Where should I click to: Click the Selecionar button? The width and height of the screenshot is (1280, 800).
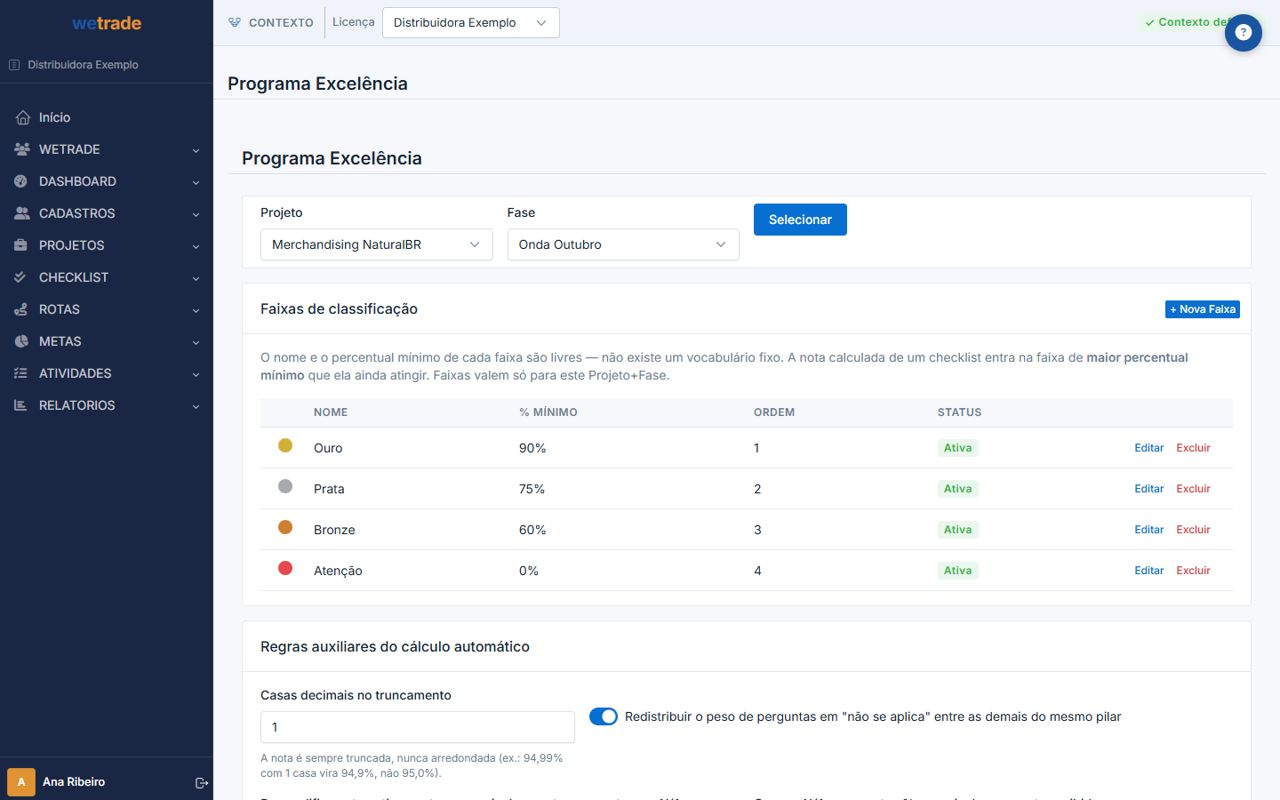point(800,220)
